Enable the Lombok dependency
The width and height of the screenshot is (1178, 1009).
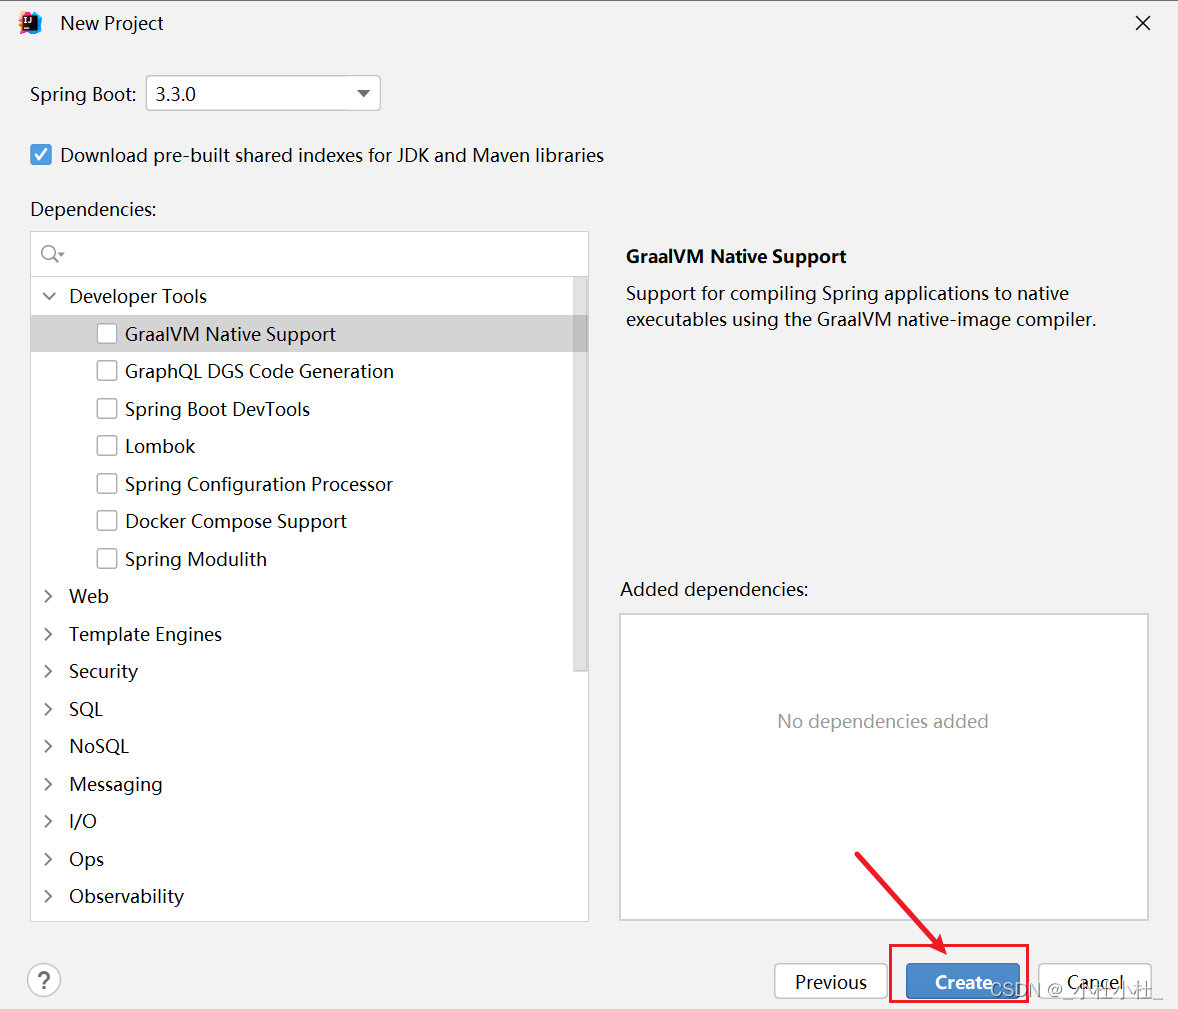(x=107, y=446)
